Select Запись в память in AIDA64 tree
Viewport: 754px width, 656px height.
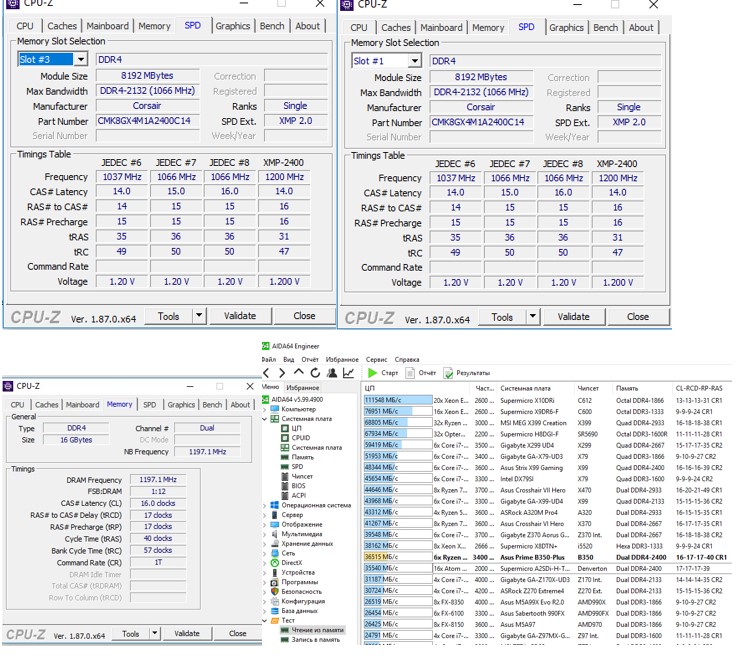[x=314, y=639]
